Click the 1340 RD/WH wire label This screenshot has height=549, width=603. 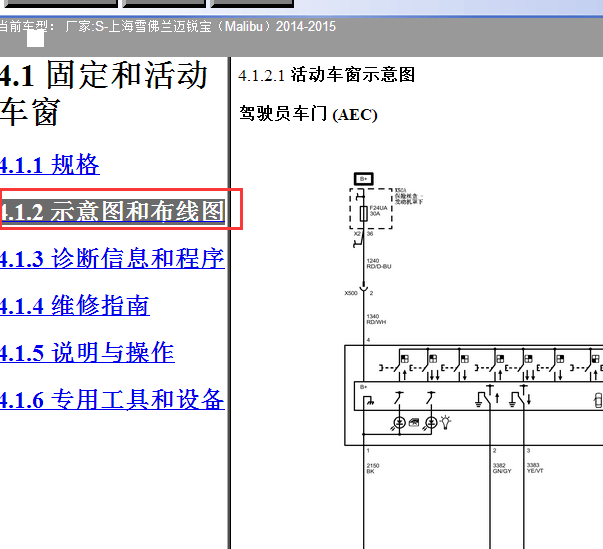pos(376,319)
